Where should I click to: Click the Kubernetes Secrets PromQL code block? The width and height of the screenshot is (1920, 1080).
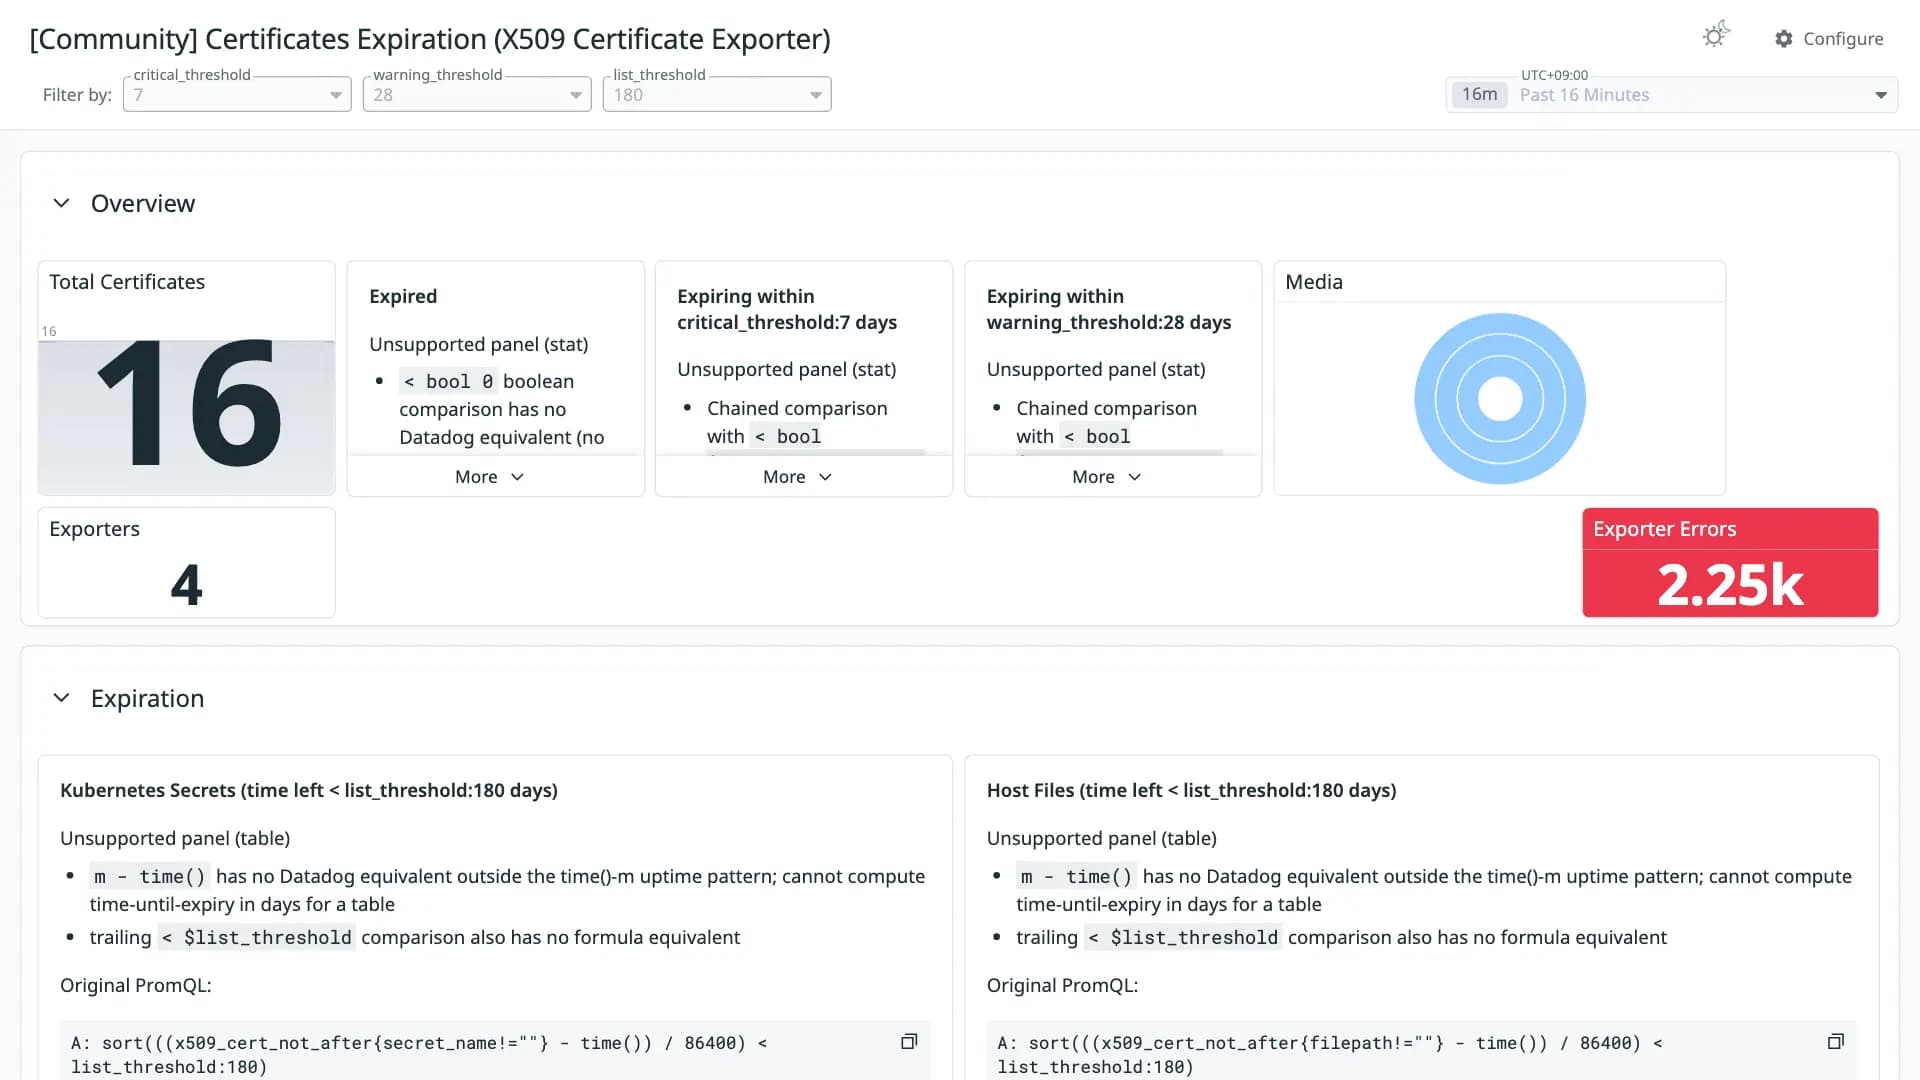tap(495, 1052)
